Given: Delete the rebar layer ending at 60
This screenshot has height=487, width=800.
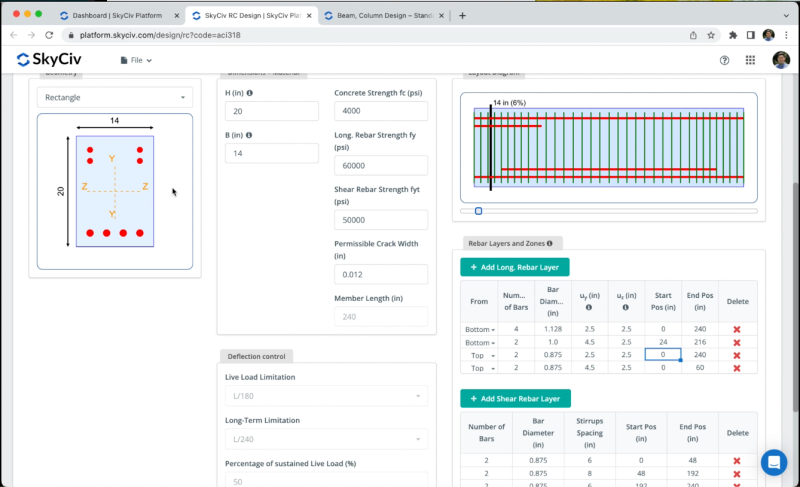Looking at the screenshot, I should 736,368.
